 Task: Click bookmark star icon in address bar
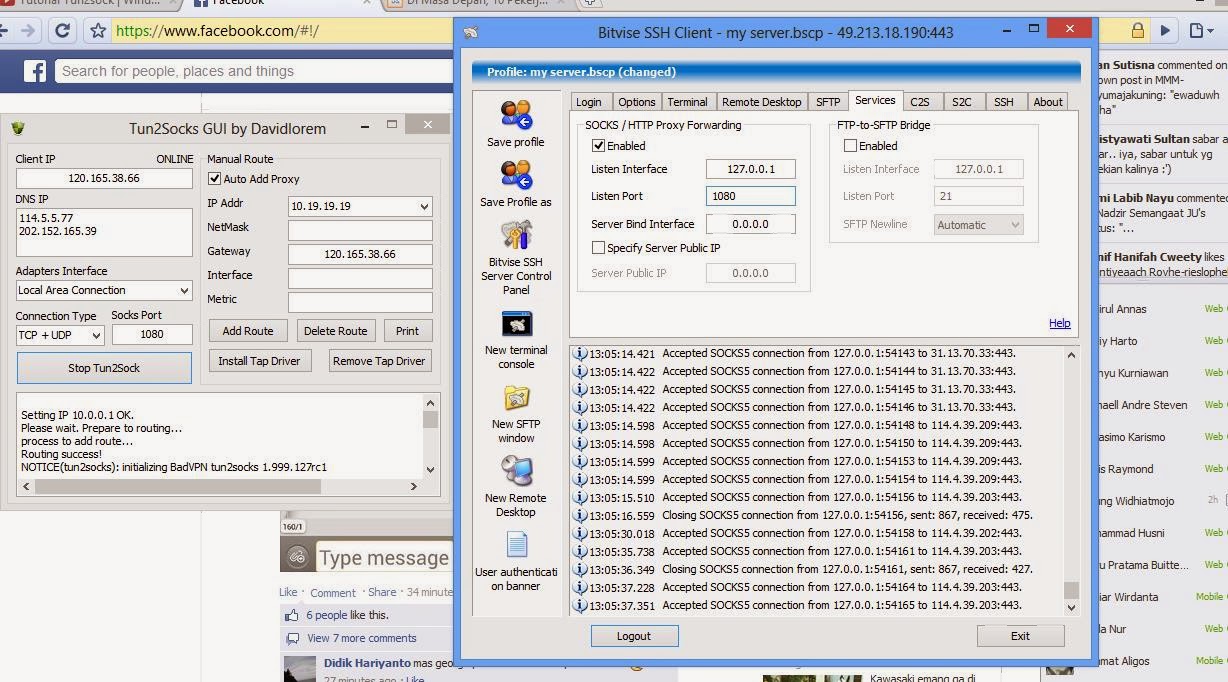click(97, 31)
